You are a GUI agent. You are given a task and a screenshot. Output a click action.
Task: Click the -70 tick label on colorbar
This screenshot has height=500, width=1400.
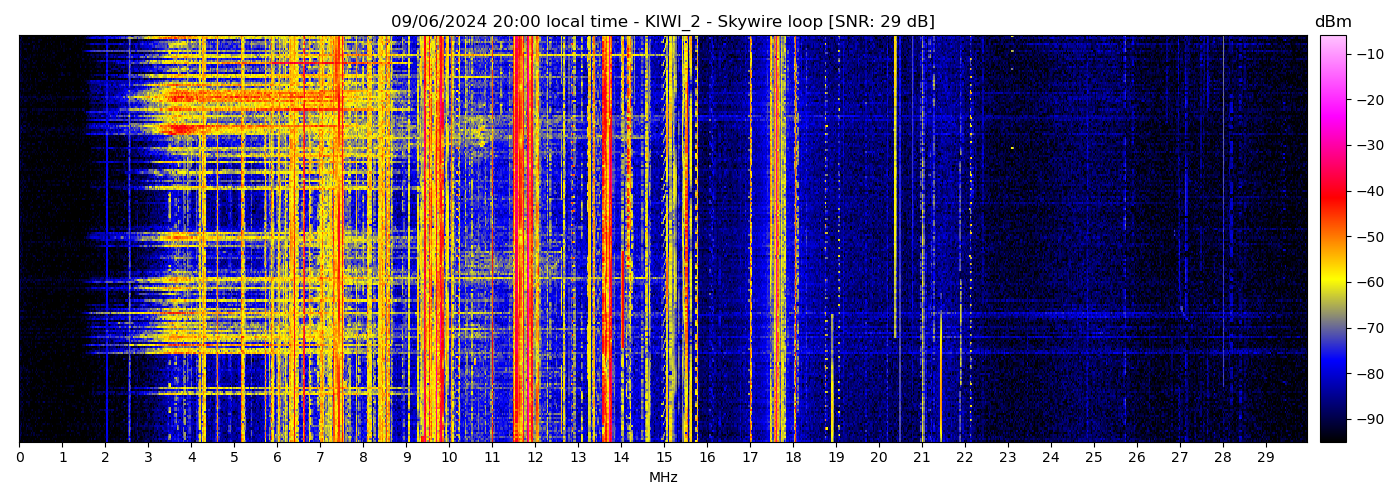[1367, 328]
